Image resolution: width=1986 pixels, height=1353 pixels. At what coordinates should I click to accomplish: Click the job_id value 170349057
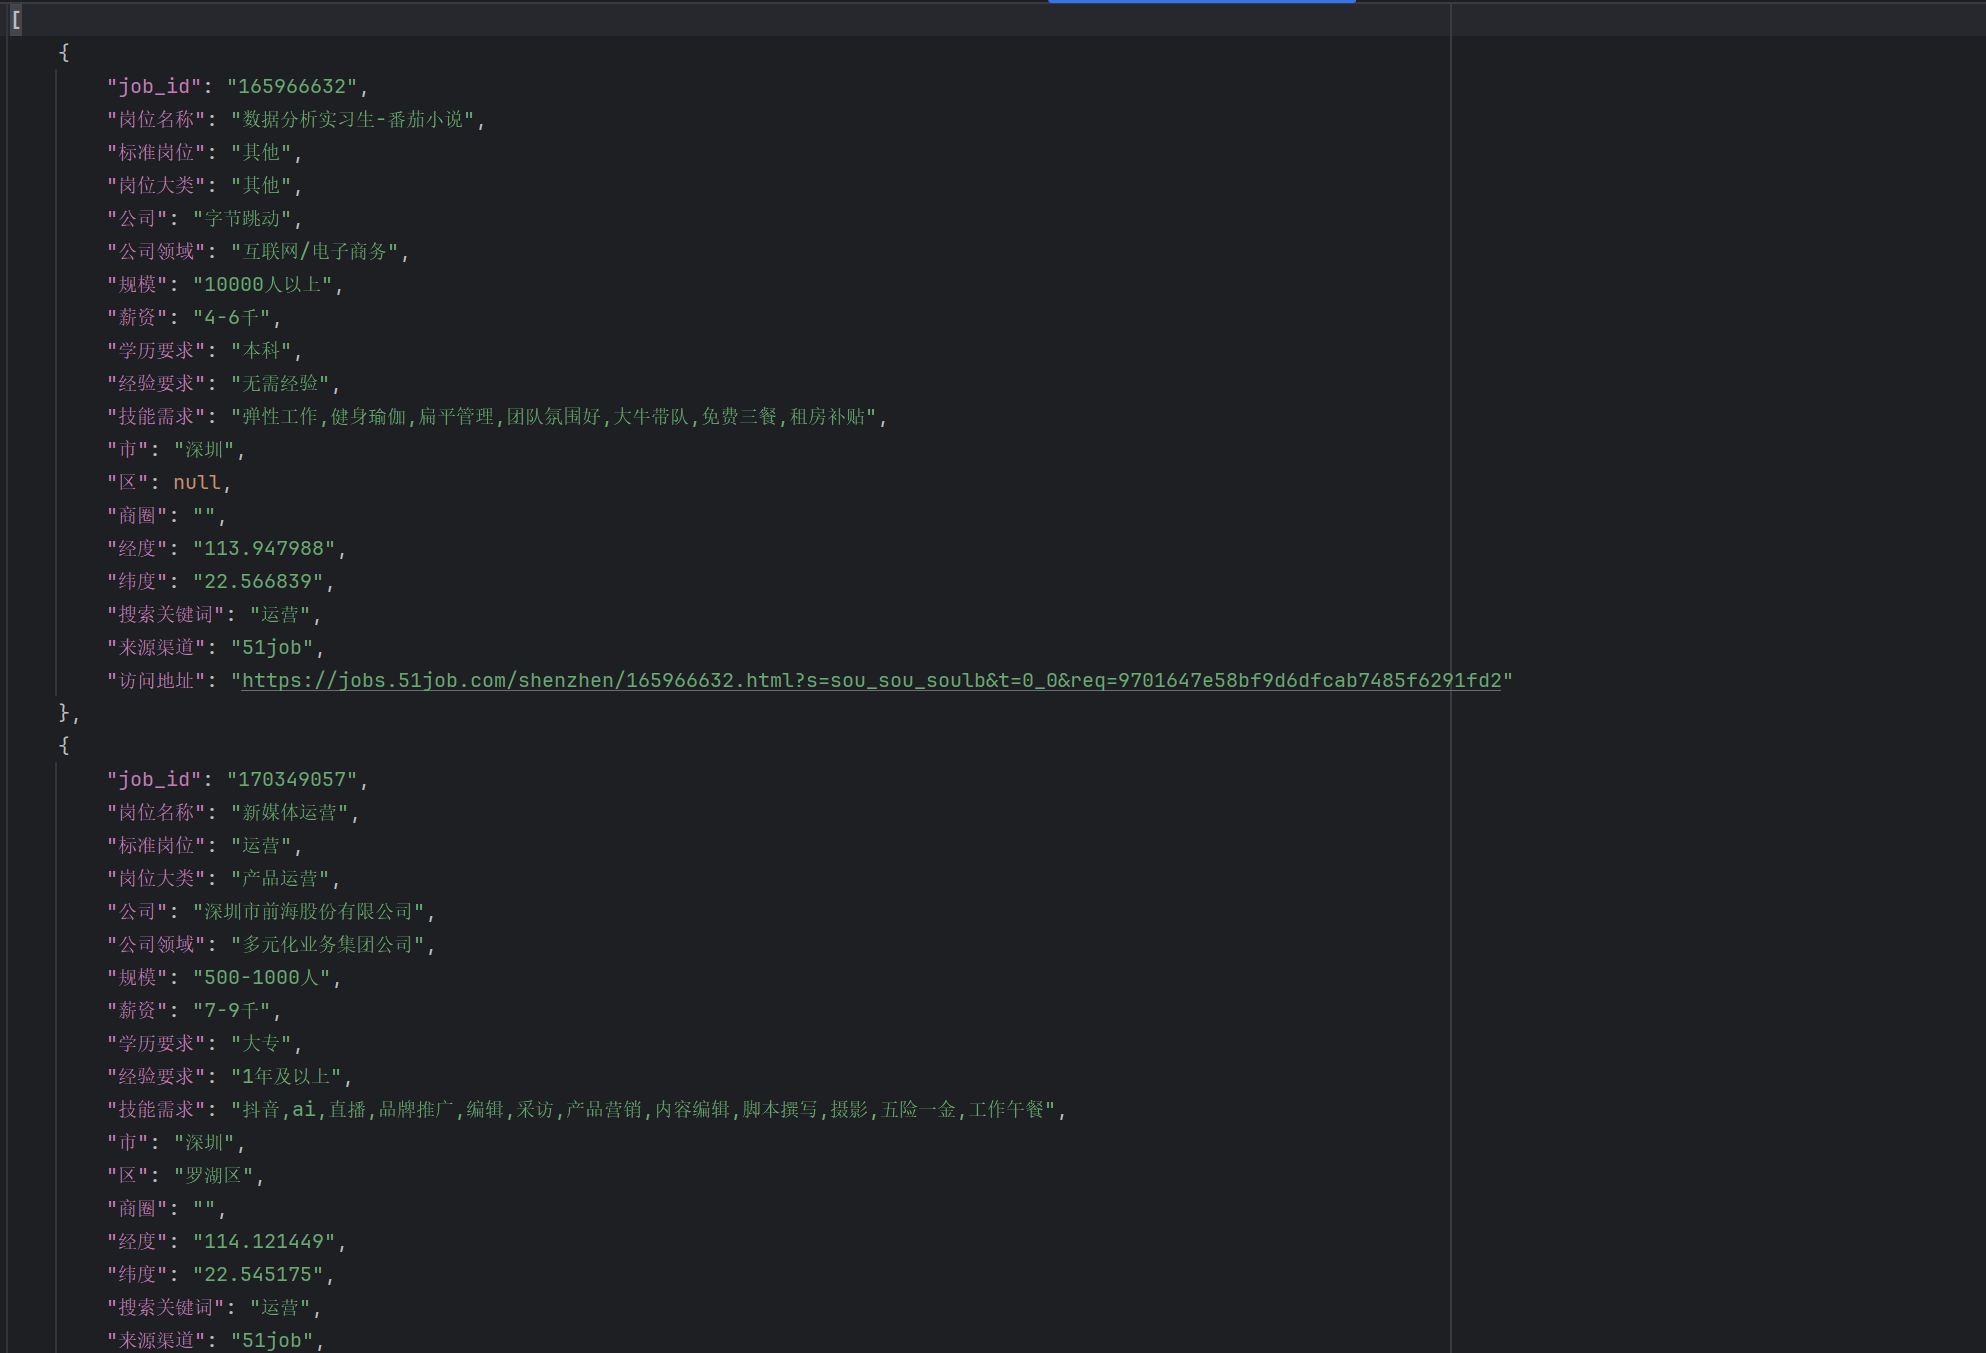(x=291, y=779)
